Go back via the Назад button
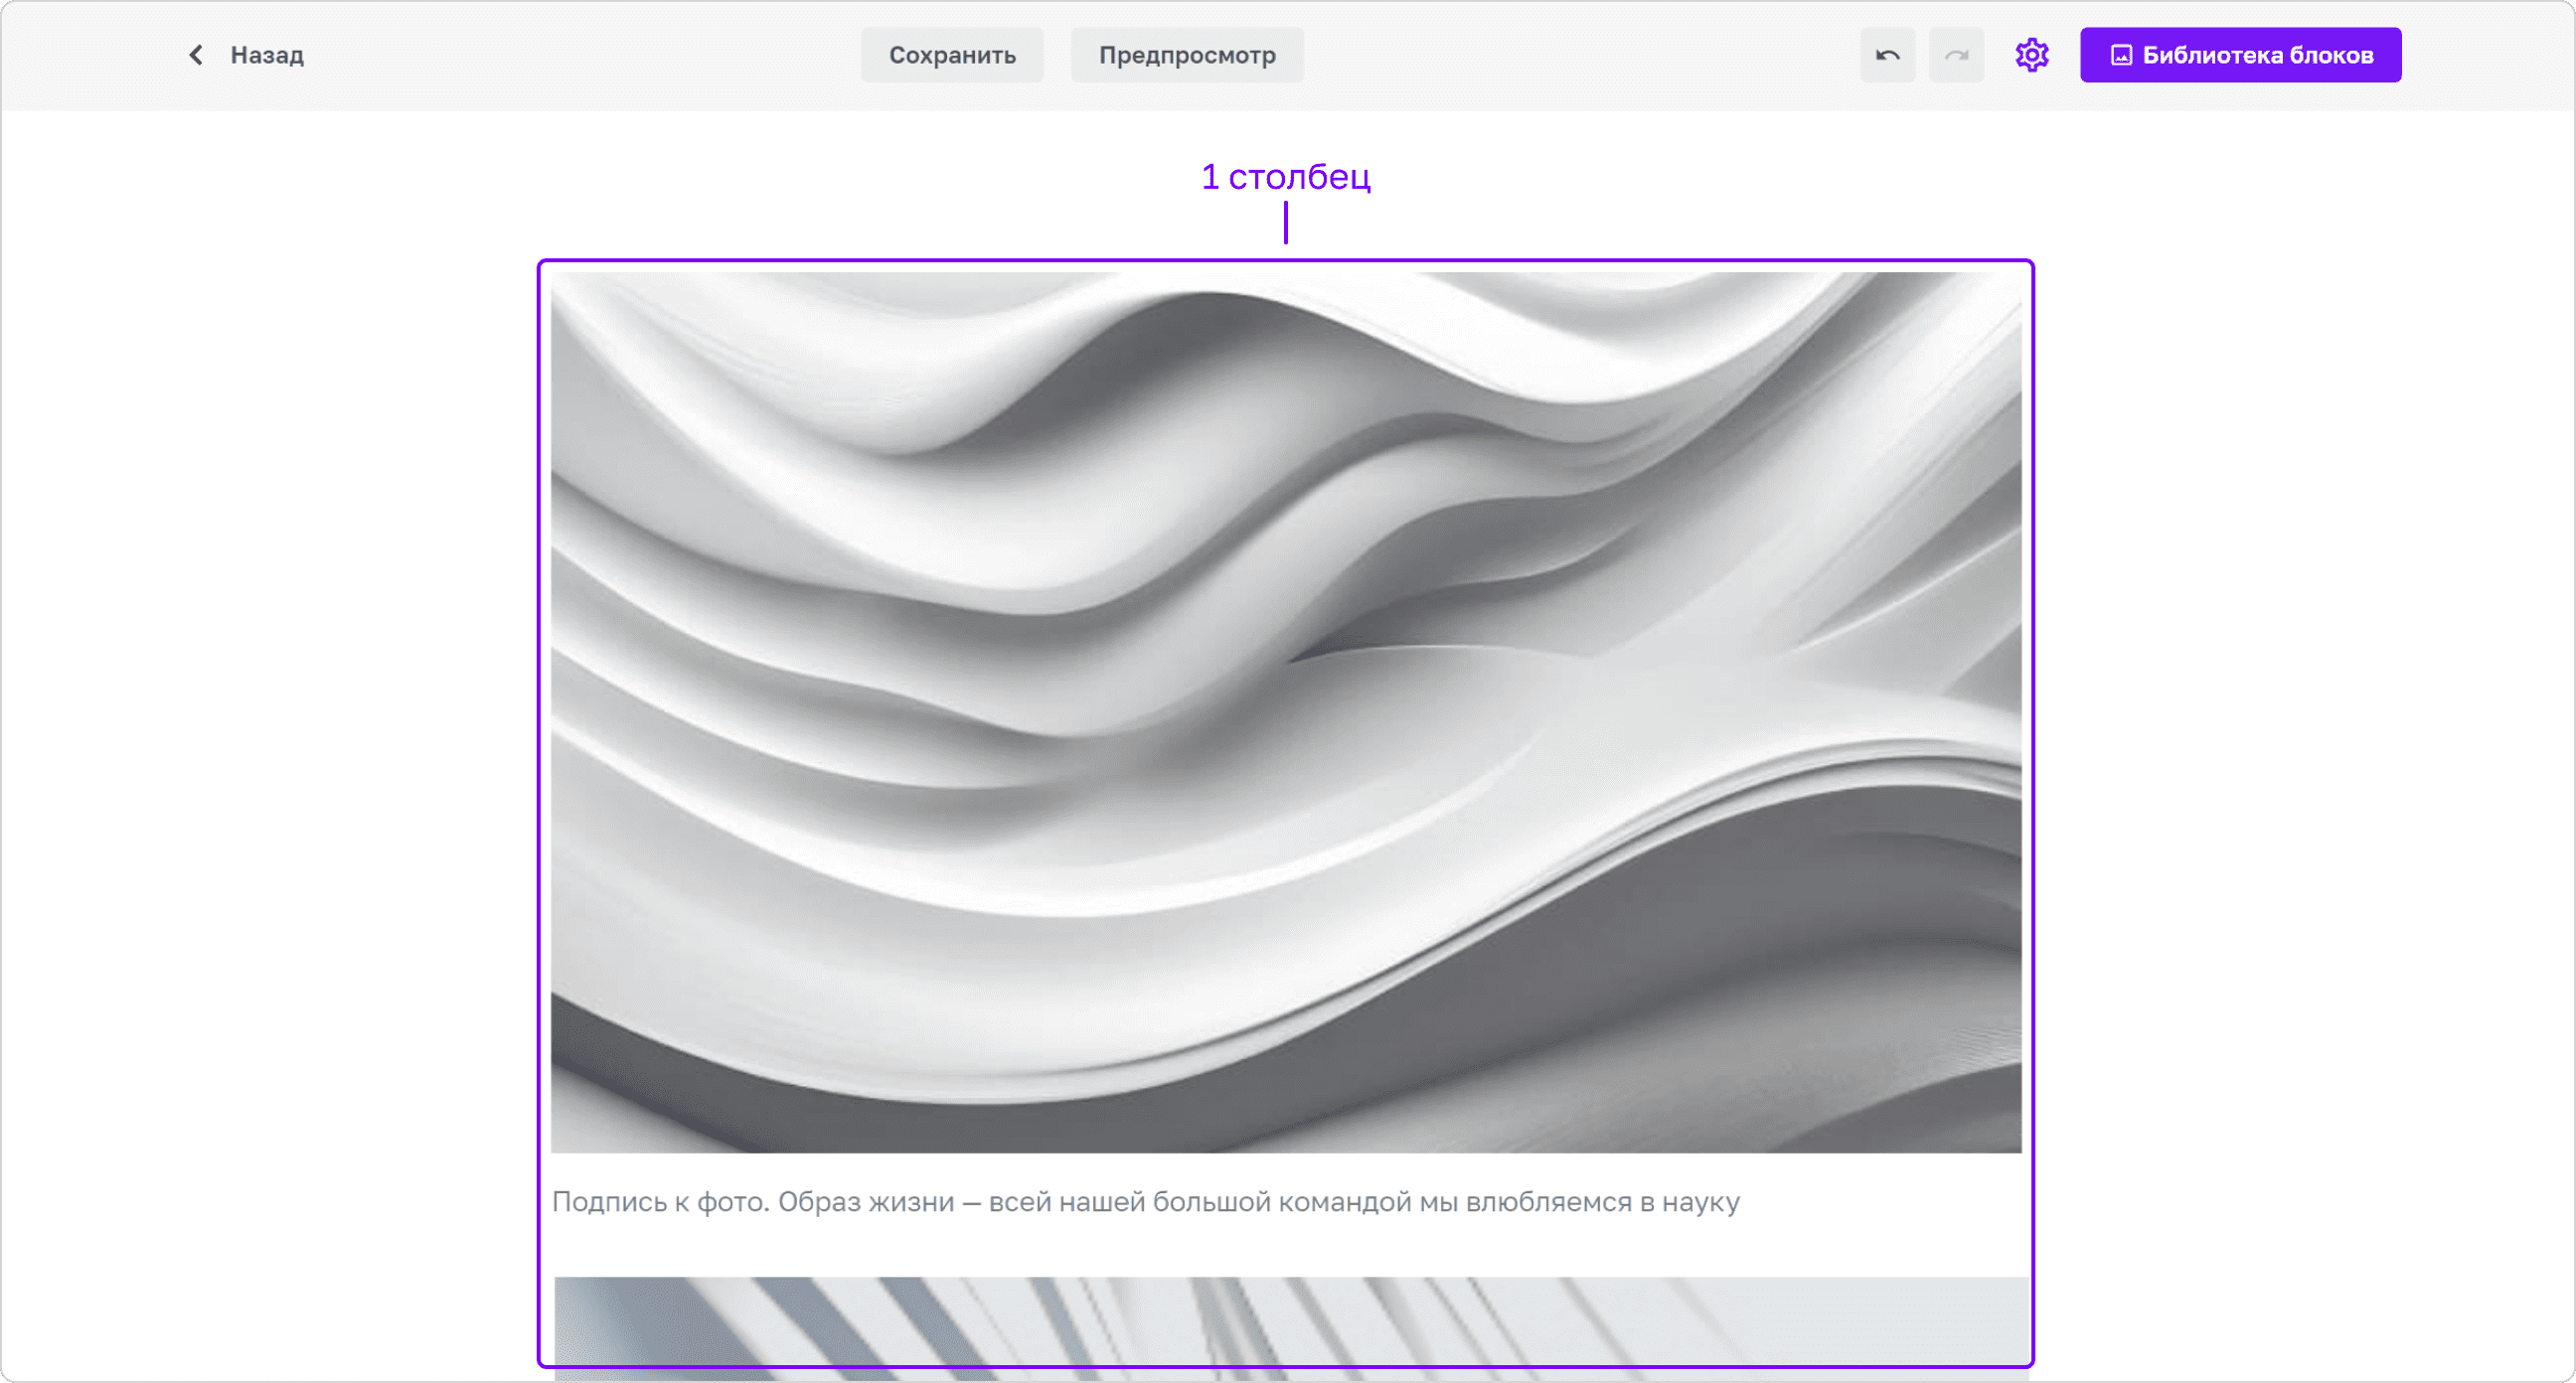The width and height of the screenshot is (2576, 1383). [x=246, y=55]
